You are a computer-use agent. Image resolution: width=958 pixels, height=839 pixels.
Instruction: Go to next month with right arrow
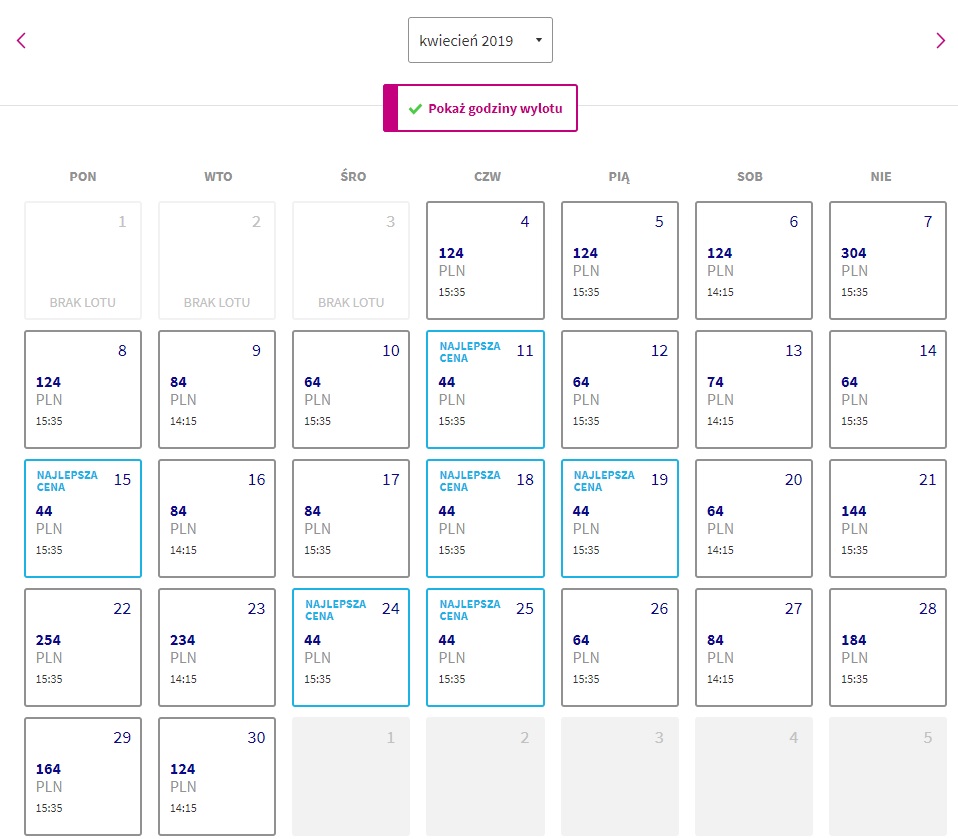[940, 41]
